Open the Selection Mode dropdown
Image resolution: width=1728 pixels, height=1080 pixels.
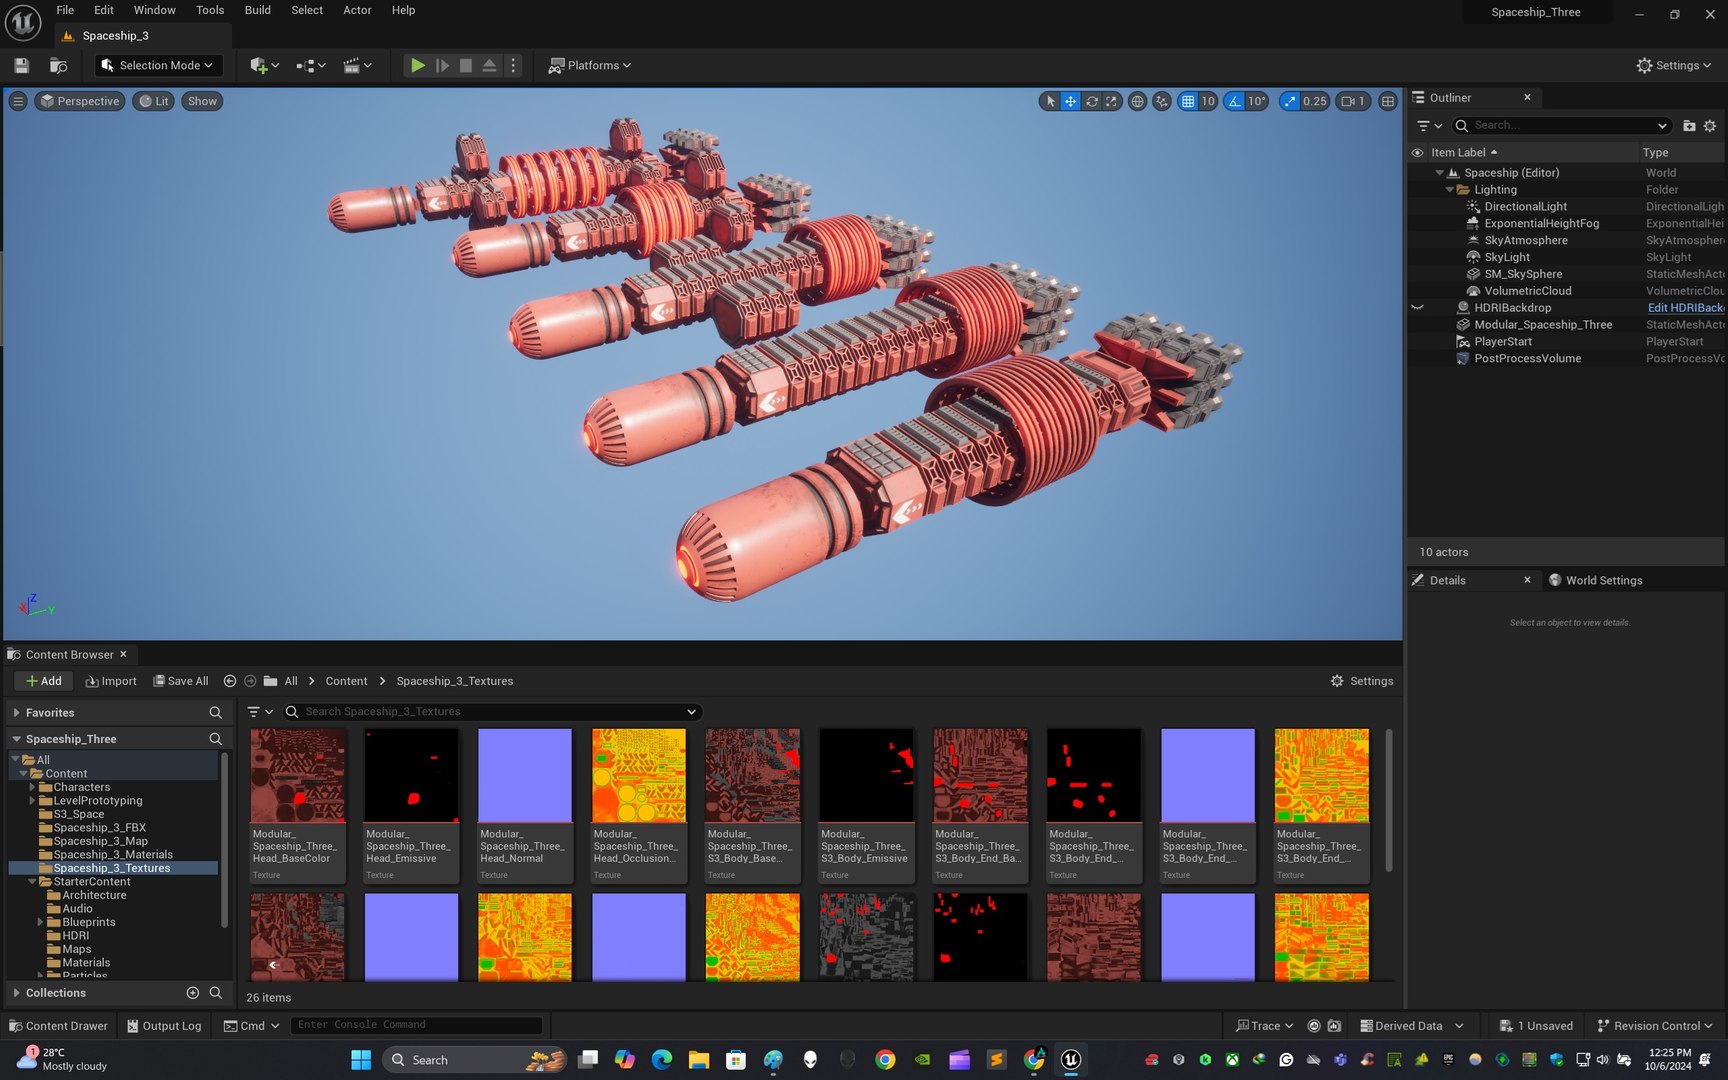[x=158, y=65]
